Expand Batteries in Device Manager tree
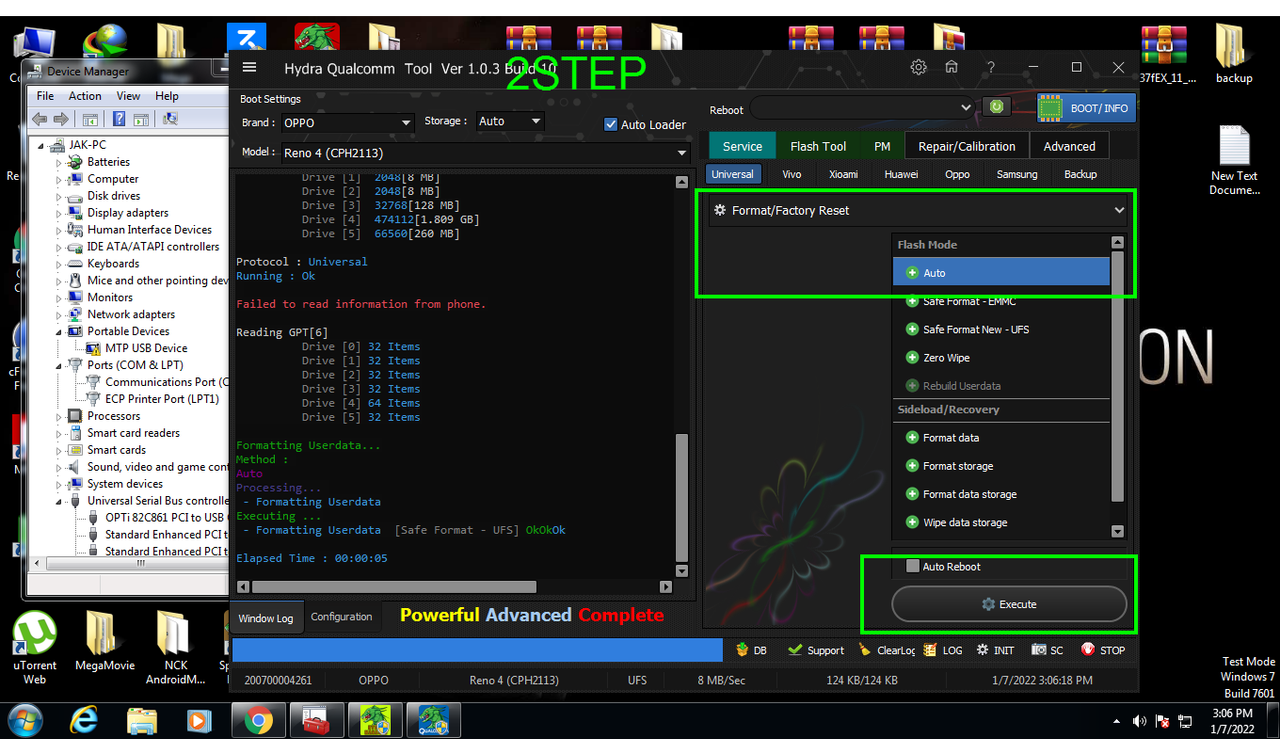Screen dimensions: 1280x739 [x=59, y=162]
